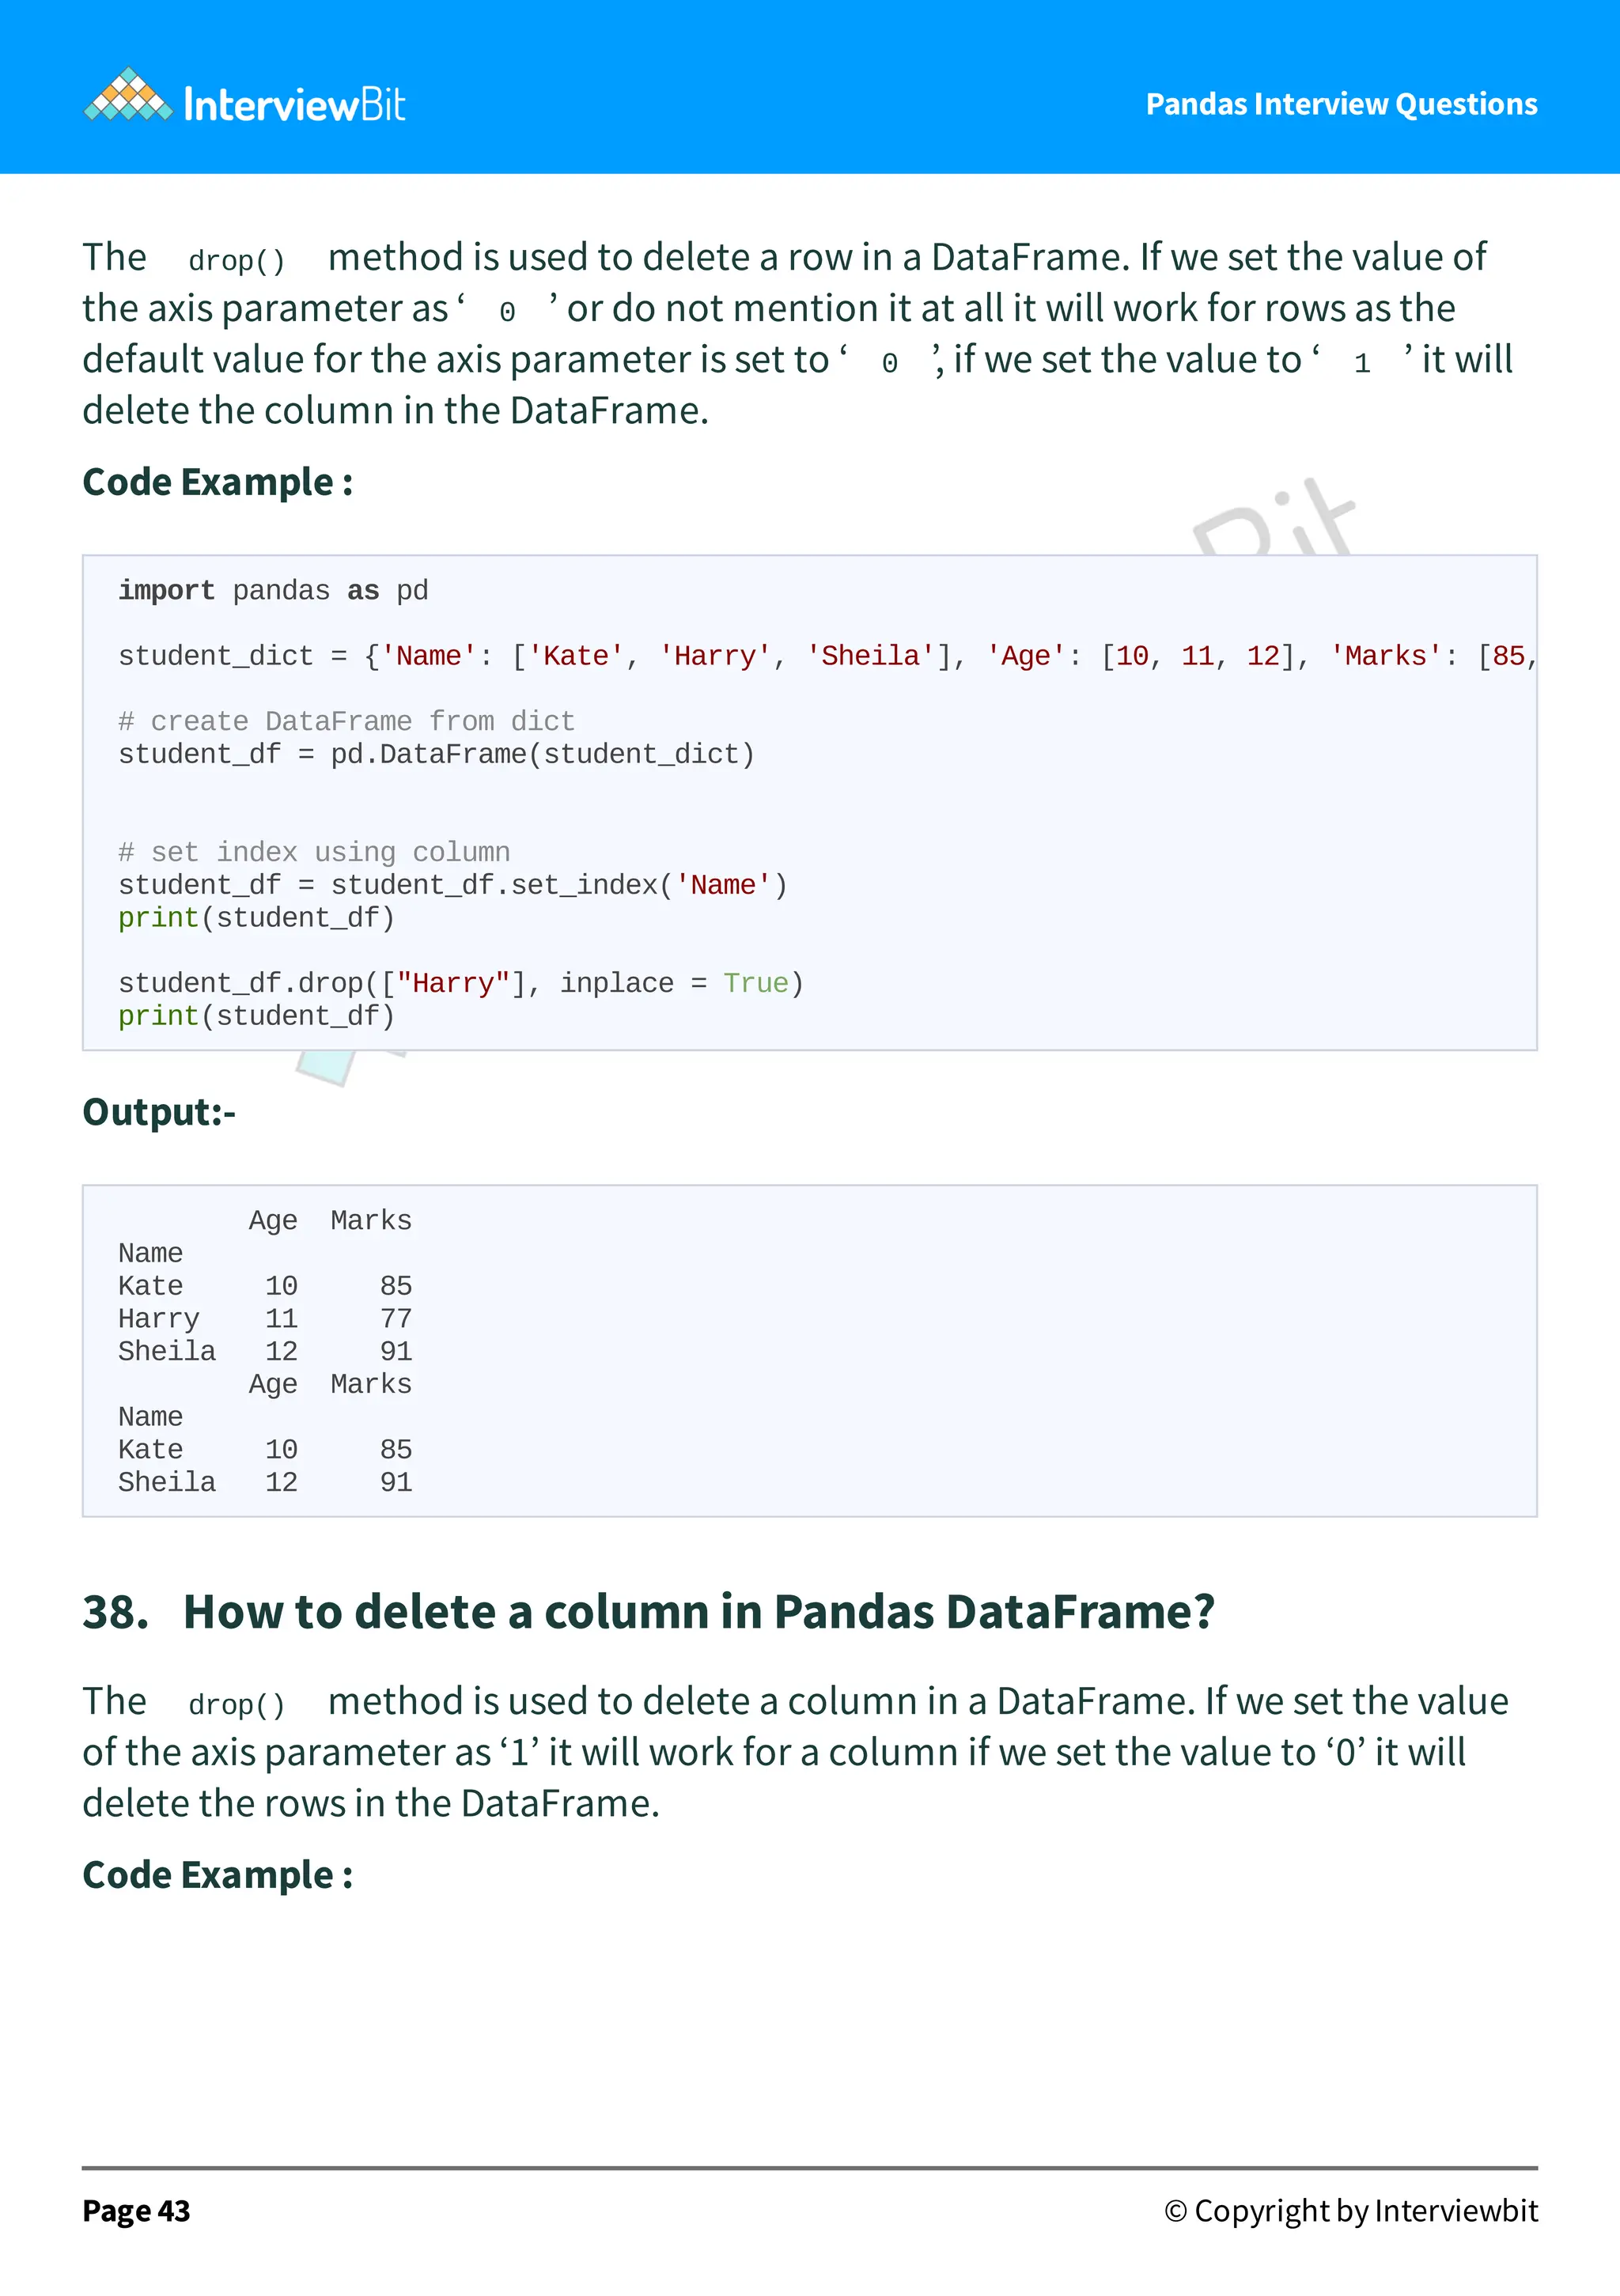Click the InterviewBit brand name text

(295, 105)
